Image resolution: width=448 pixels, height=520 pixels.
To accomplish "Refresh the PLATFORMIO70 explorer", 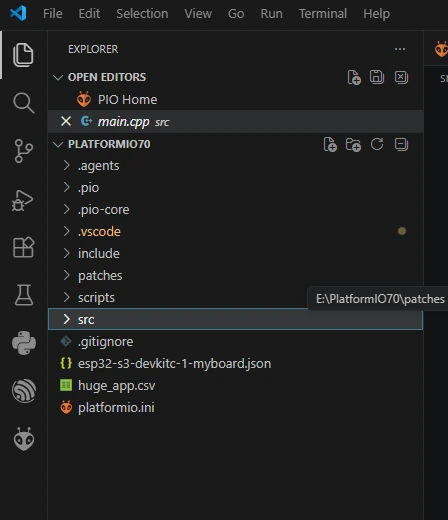I will [377, 144].
